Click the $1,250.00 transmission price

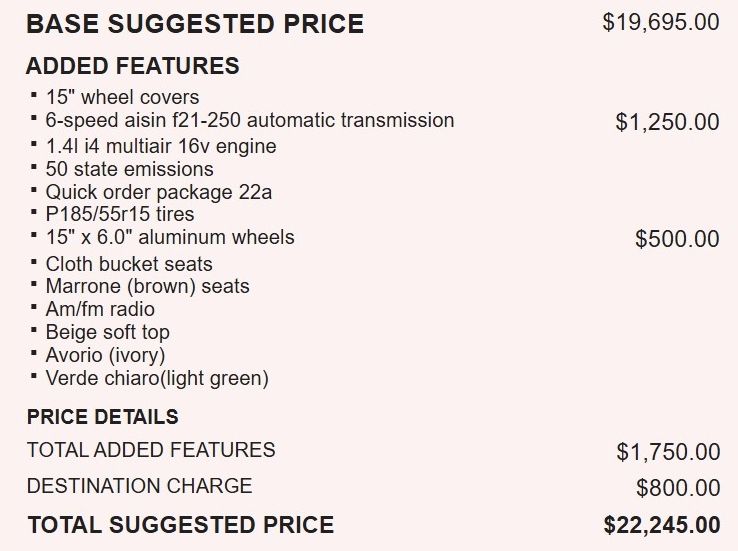pyautogui.click(x=667, y=122)
